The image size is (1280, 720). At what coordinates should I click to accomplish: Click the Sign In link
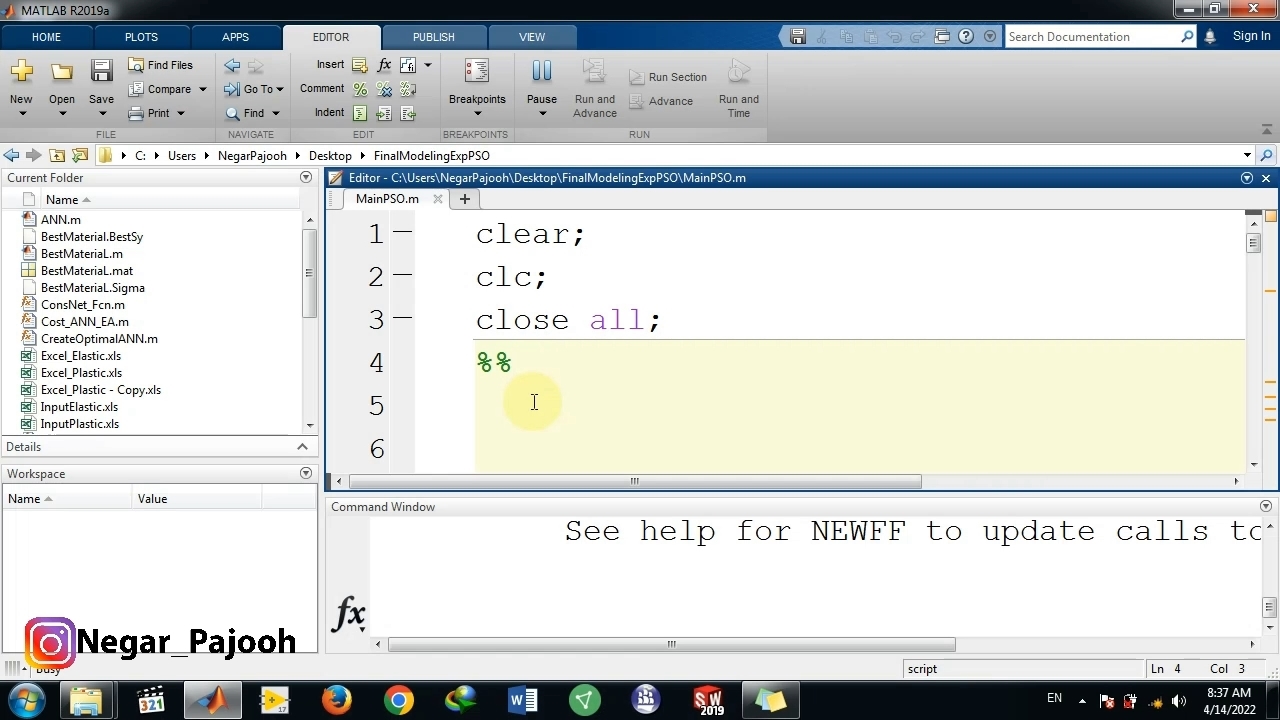[x=1251, y=37]
